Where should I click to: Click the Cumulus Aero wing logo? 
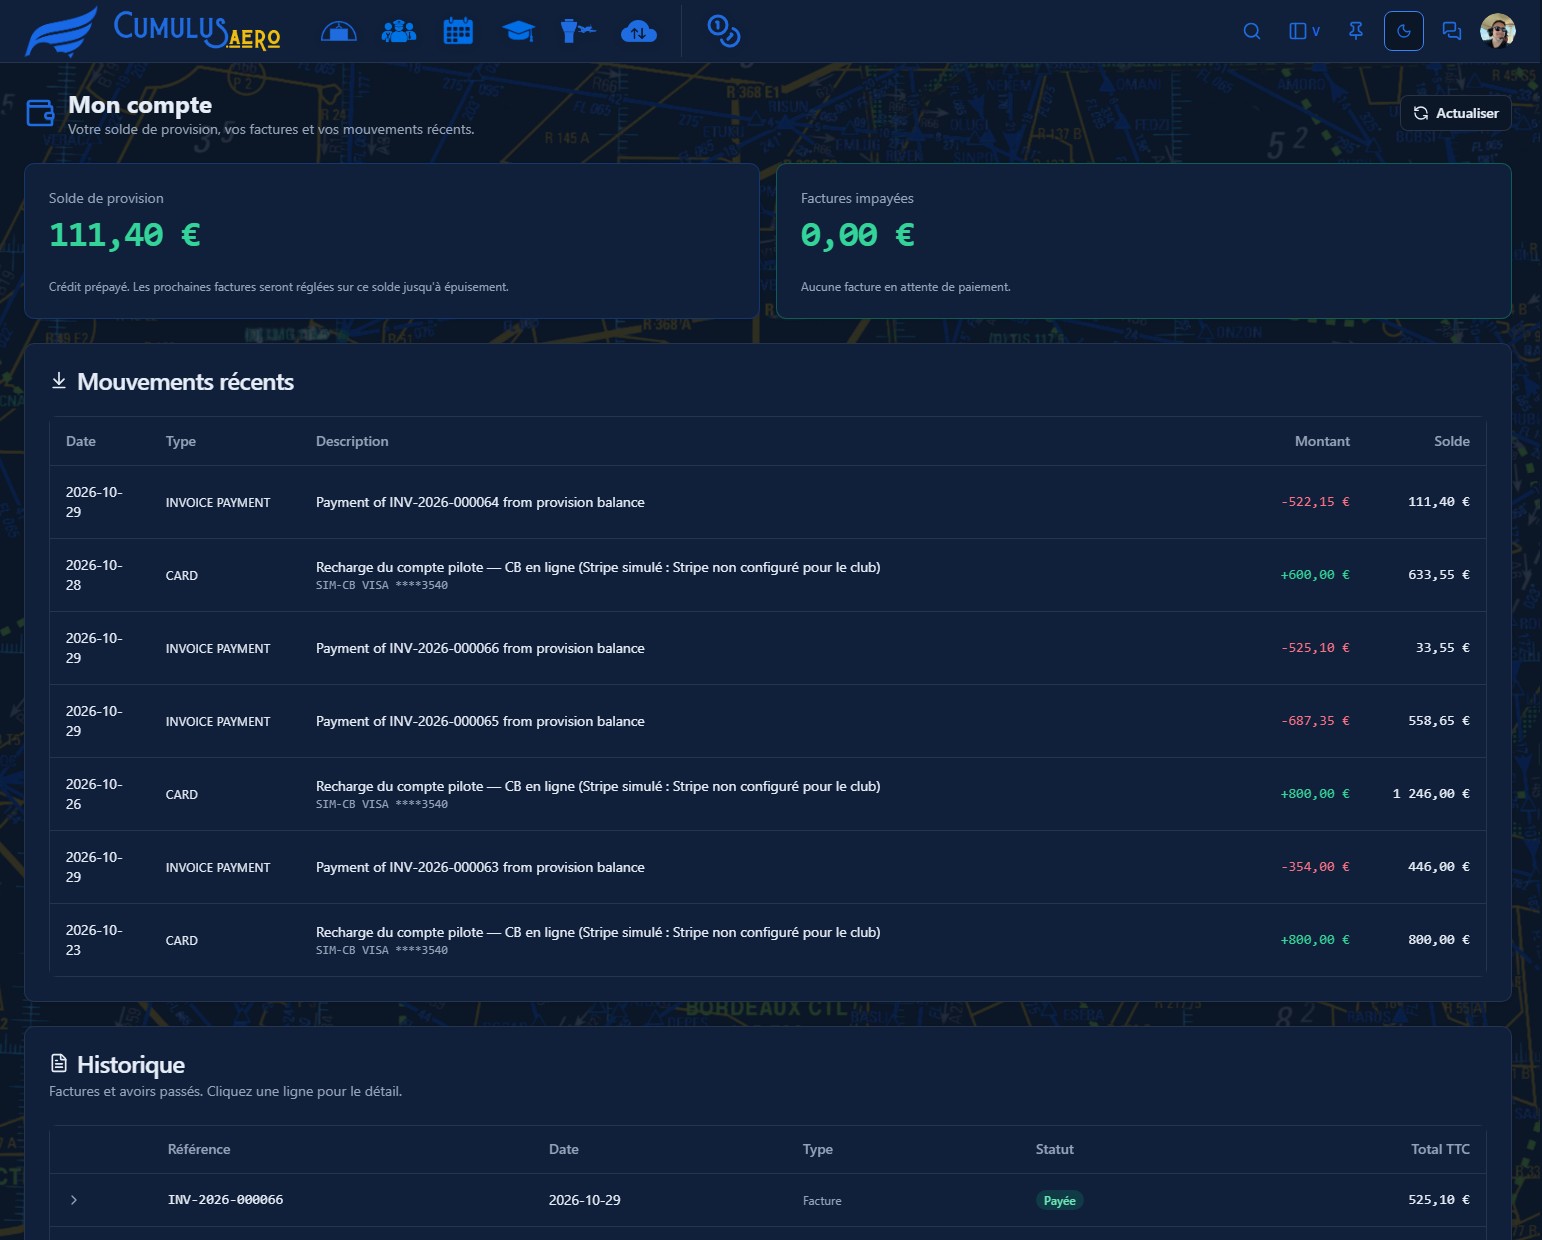click(61, 32)
